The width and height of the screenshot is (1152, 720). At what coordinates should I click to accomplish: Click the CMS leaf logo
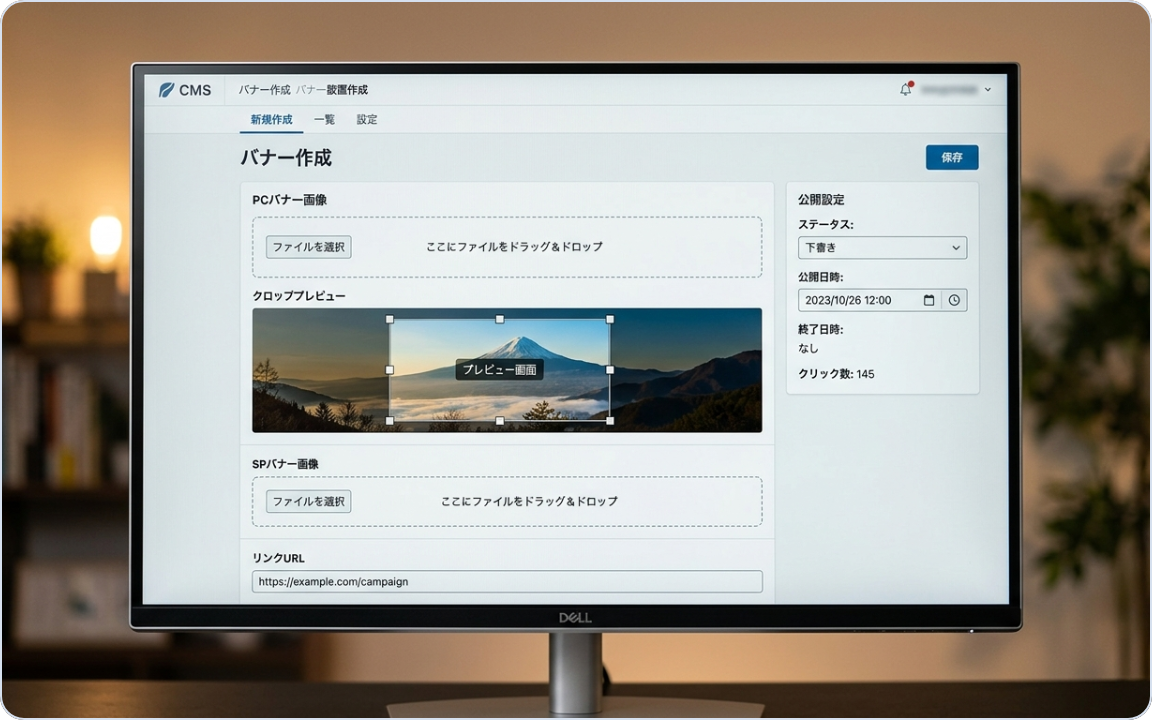[x=166, y=90]
